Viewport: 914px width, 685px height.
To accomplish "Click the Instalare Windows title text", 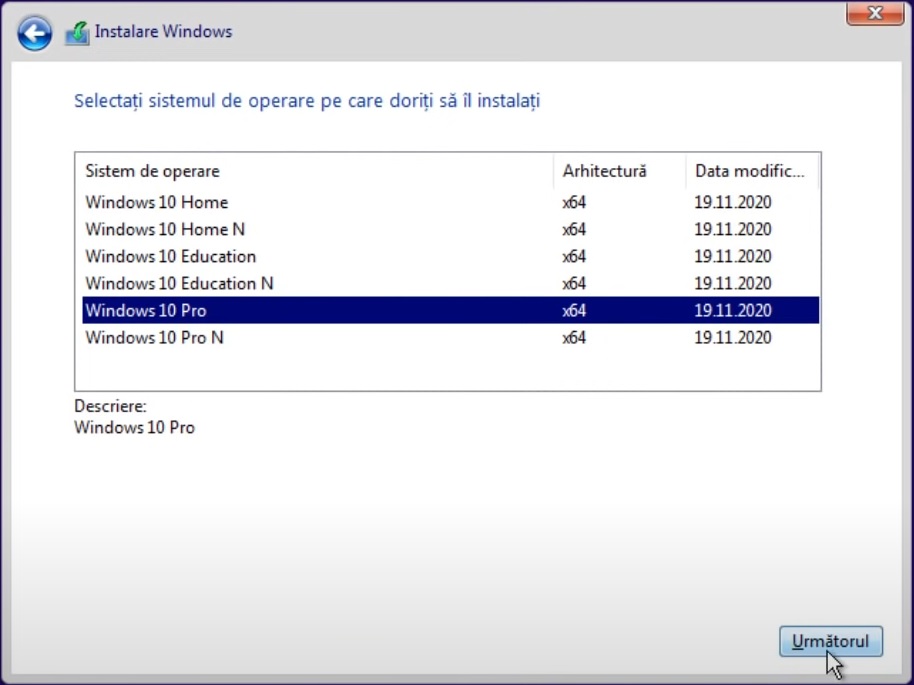I will pos(163,32).
